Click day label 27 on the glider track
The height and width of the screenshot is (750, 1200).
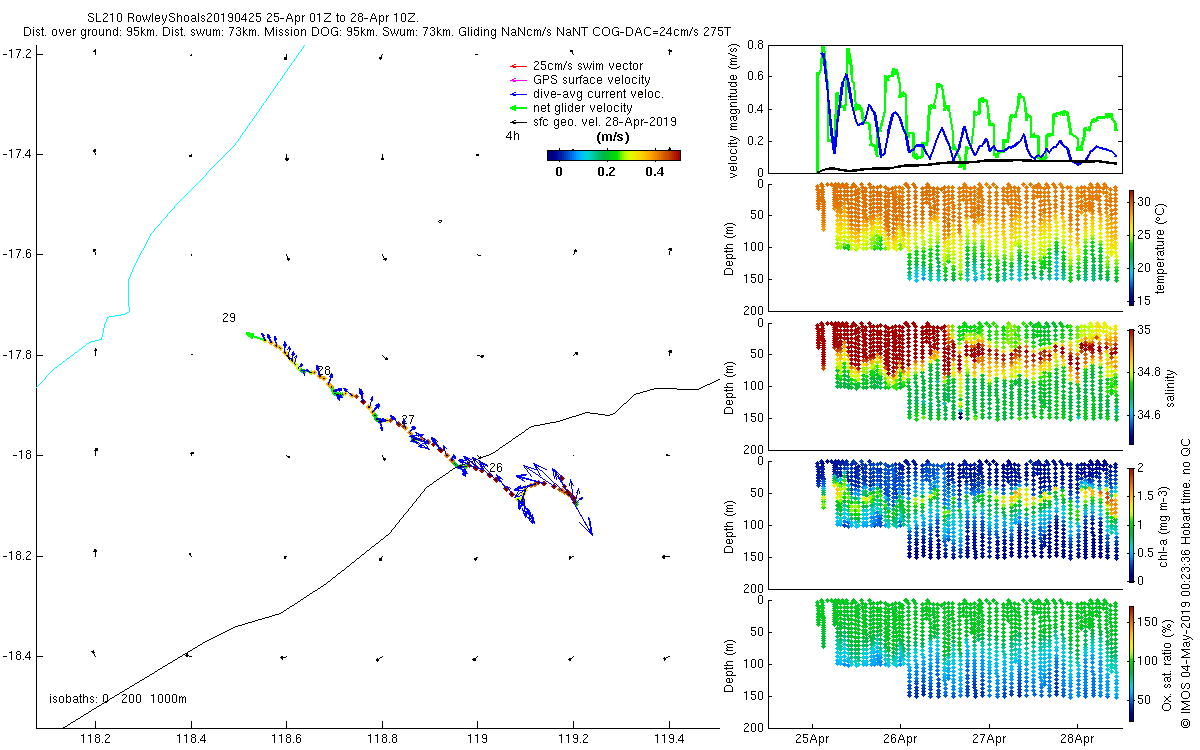pos(408,419)
